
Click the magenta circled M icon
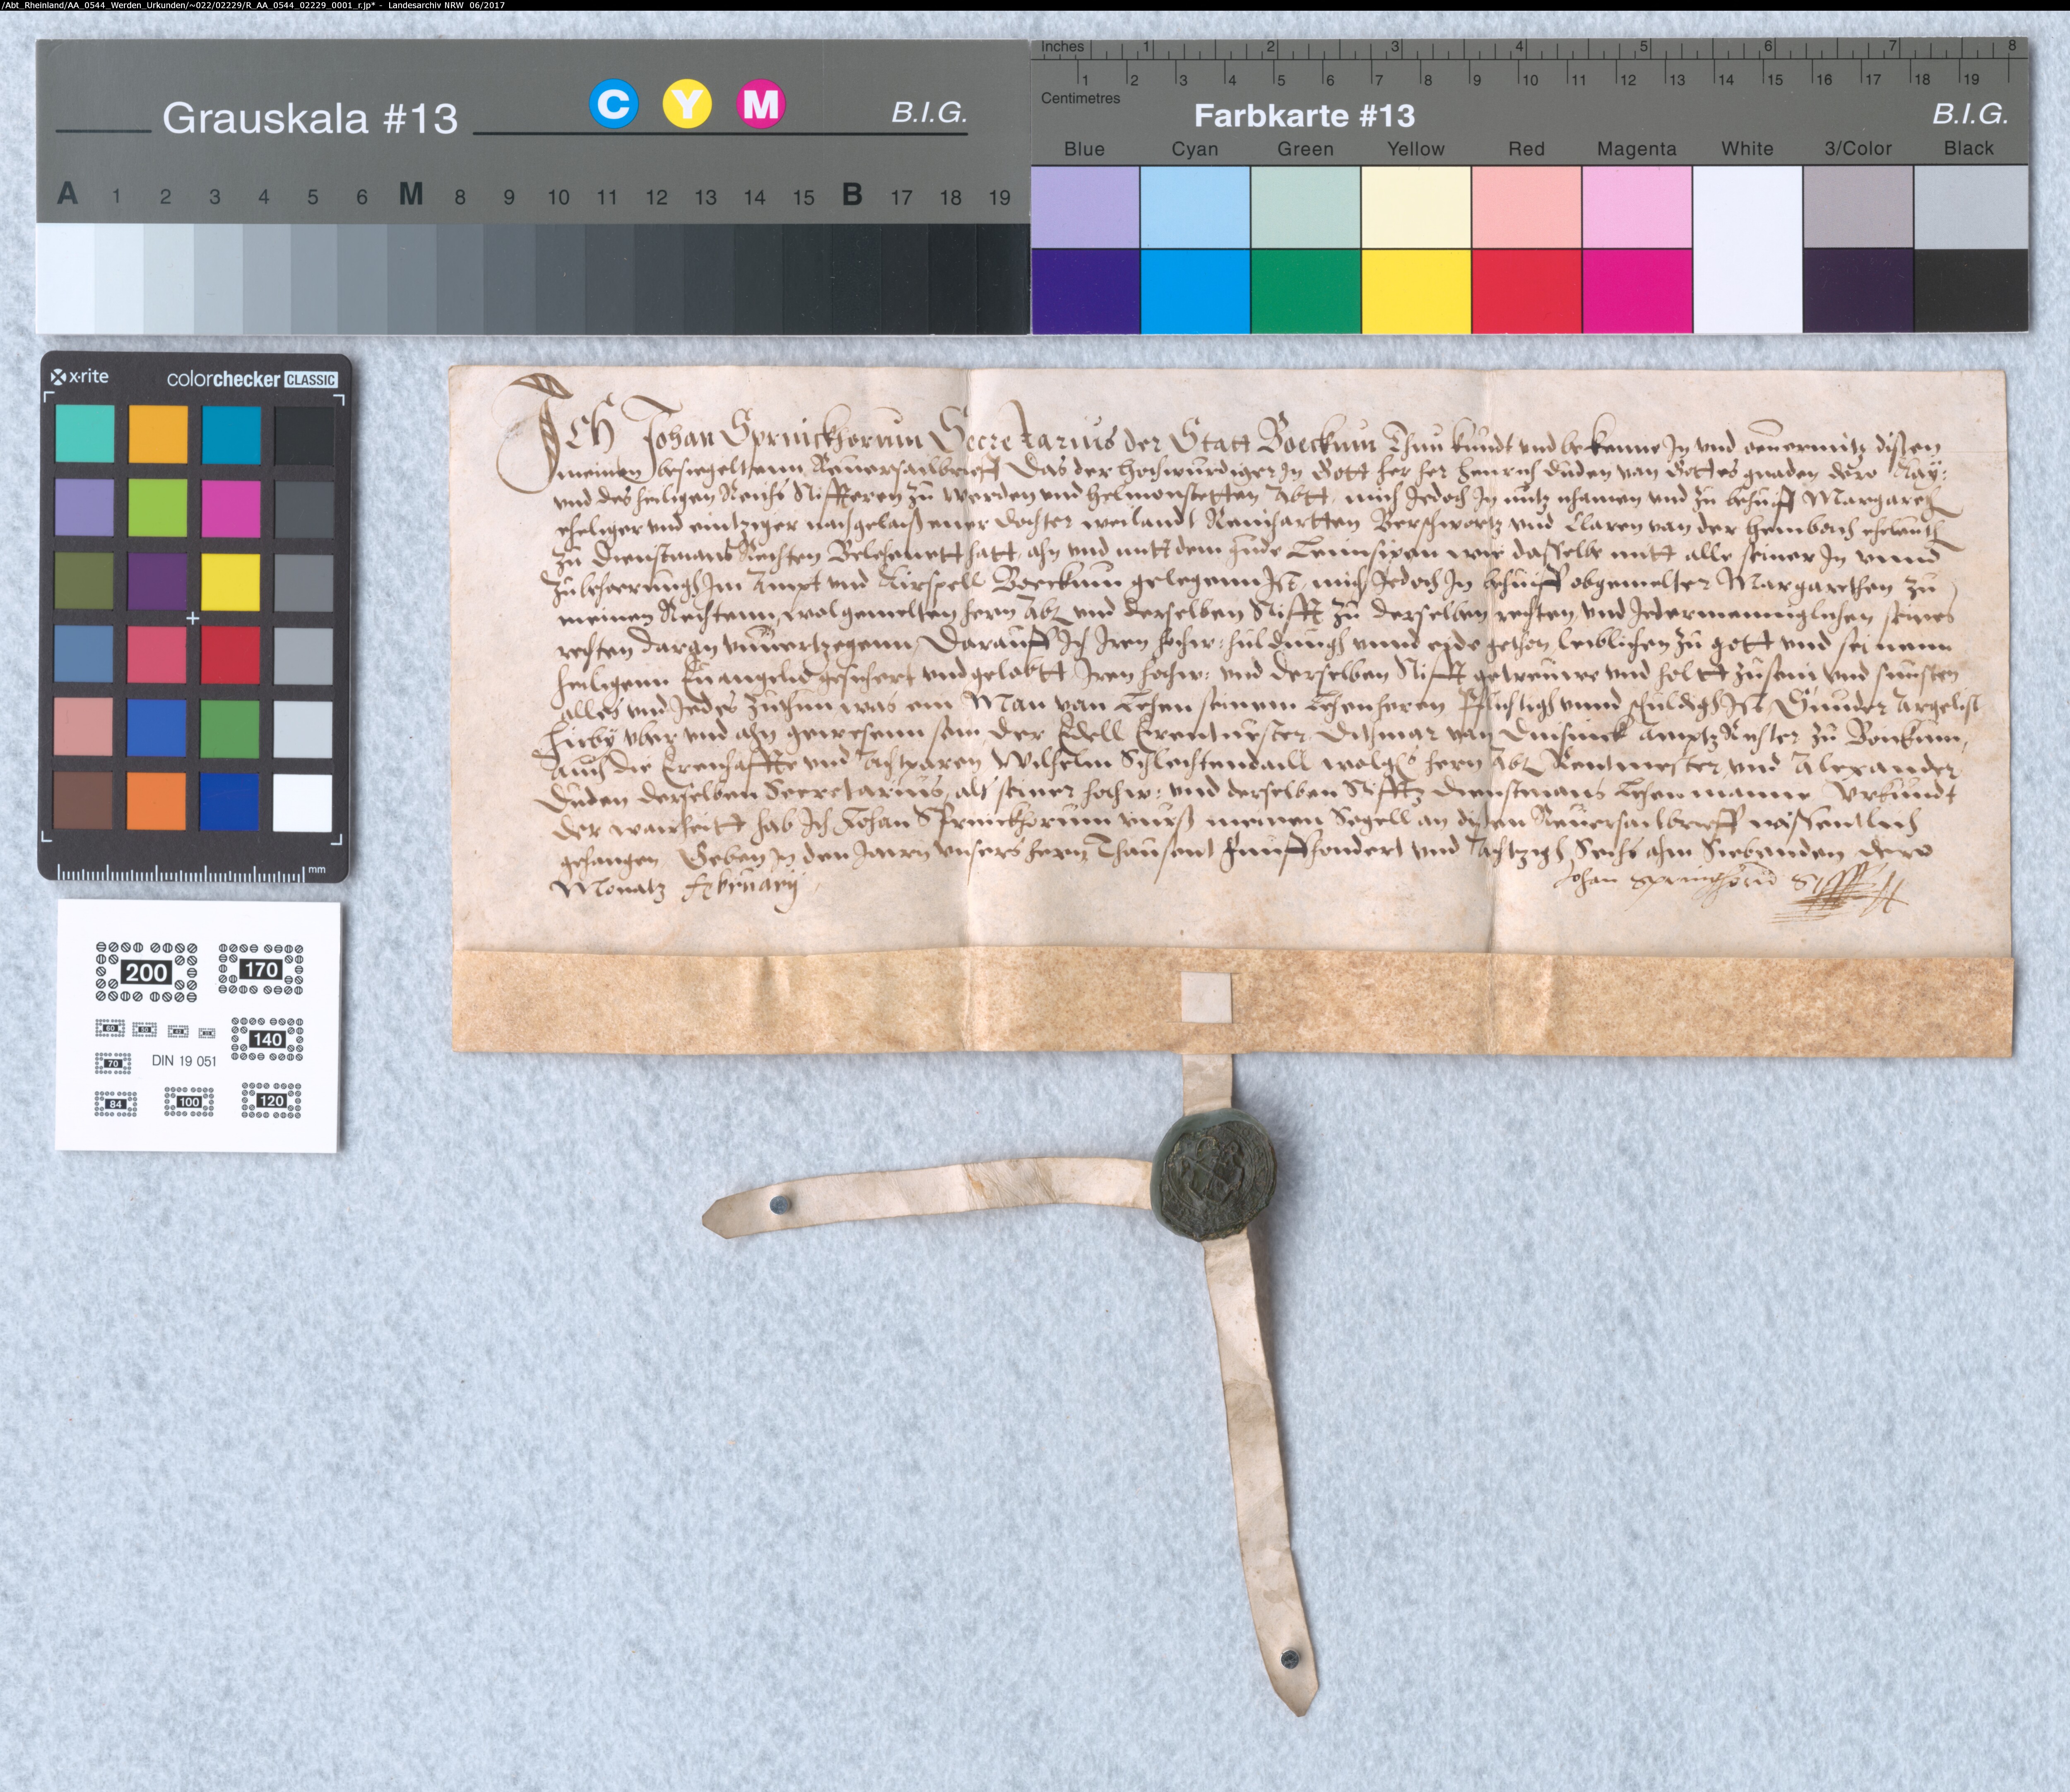[761, 104]
